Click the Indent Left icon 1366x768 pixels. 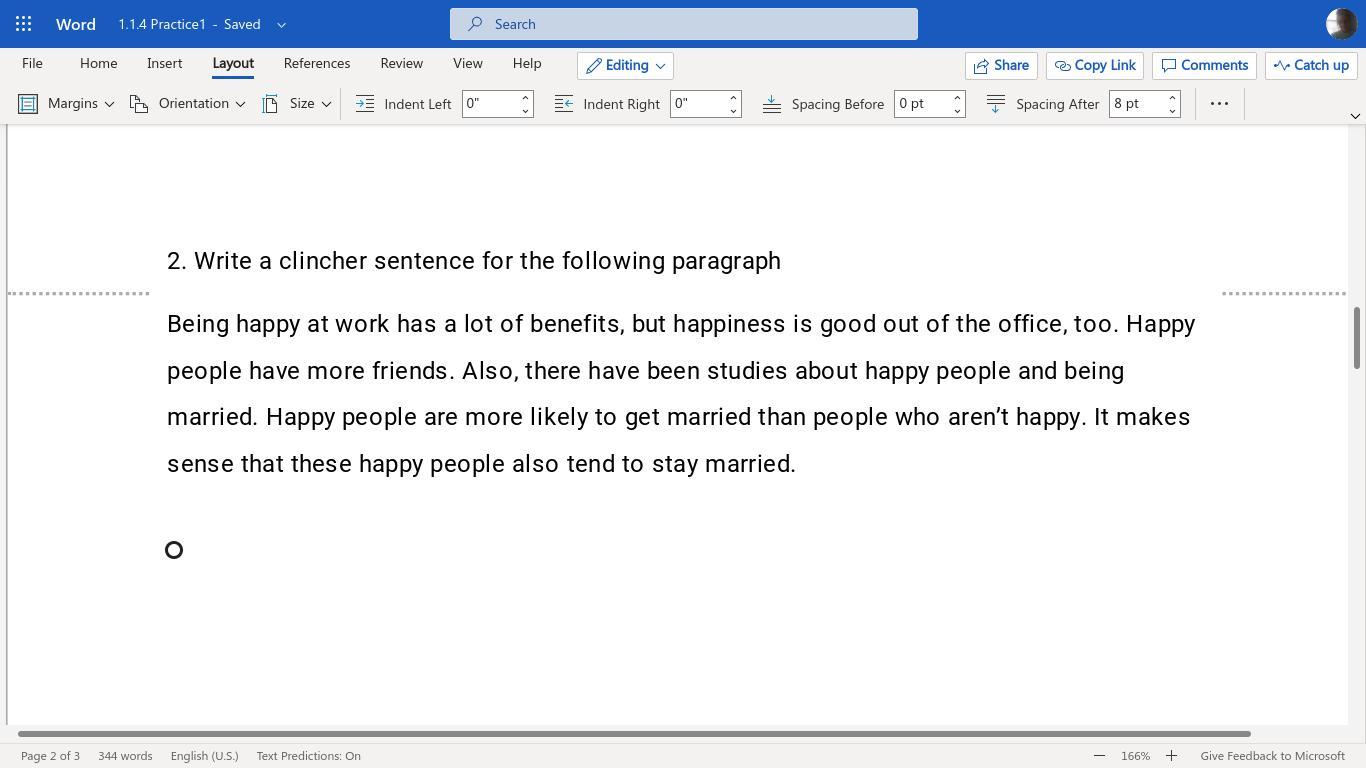(x=365, y=104)
